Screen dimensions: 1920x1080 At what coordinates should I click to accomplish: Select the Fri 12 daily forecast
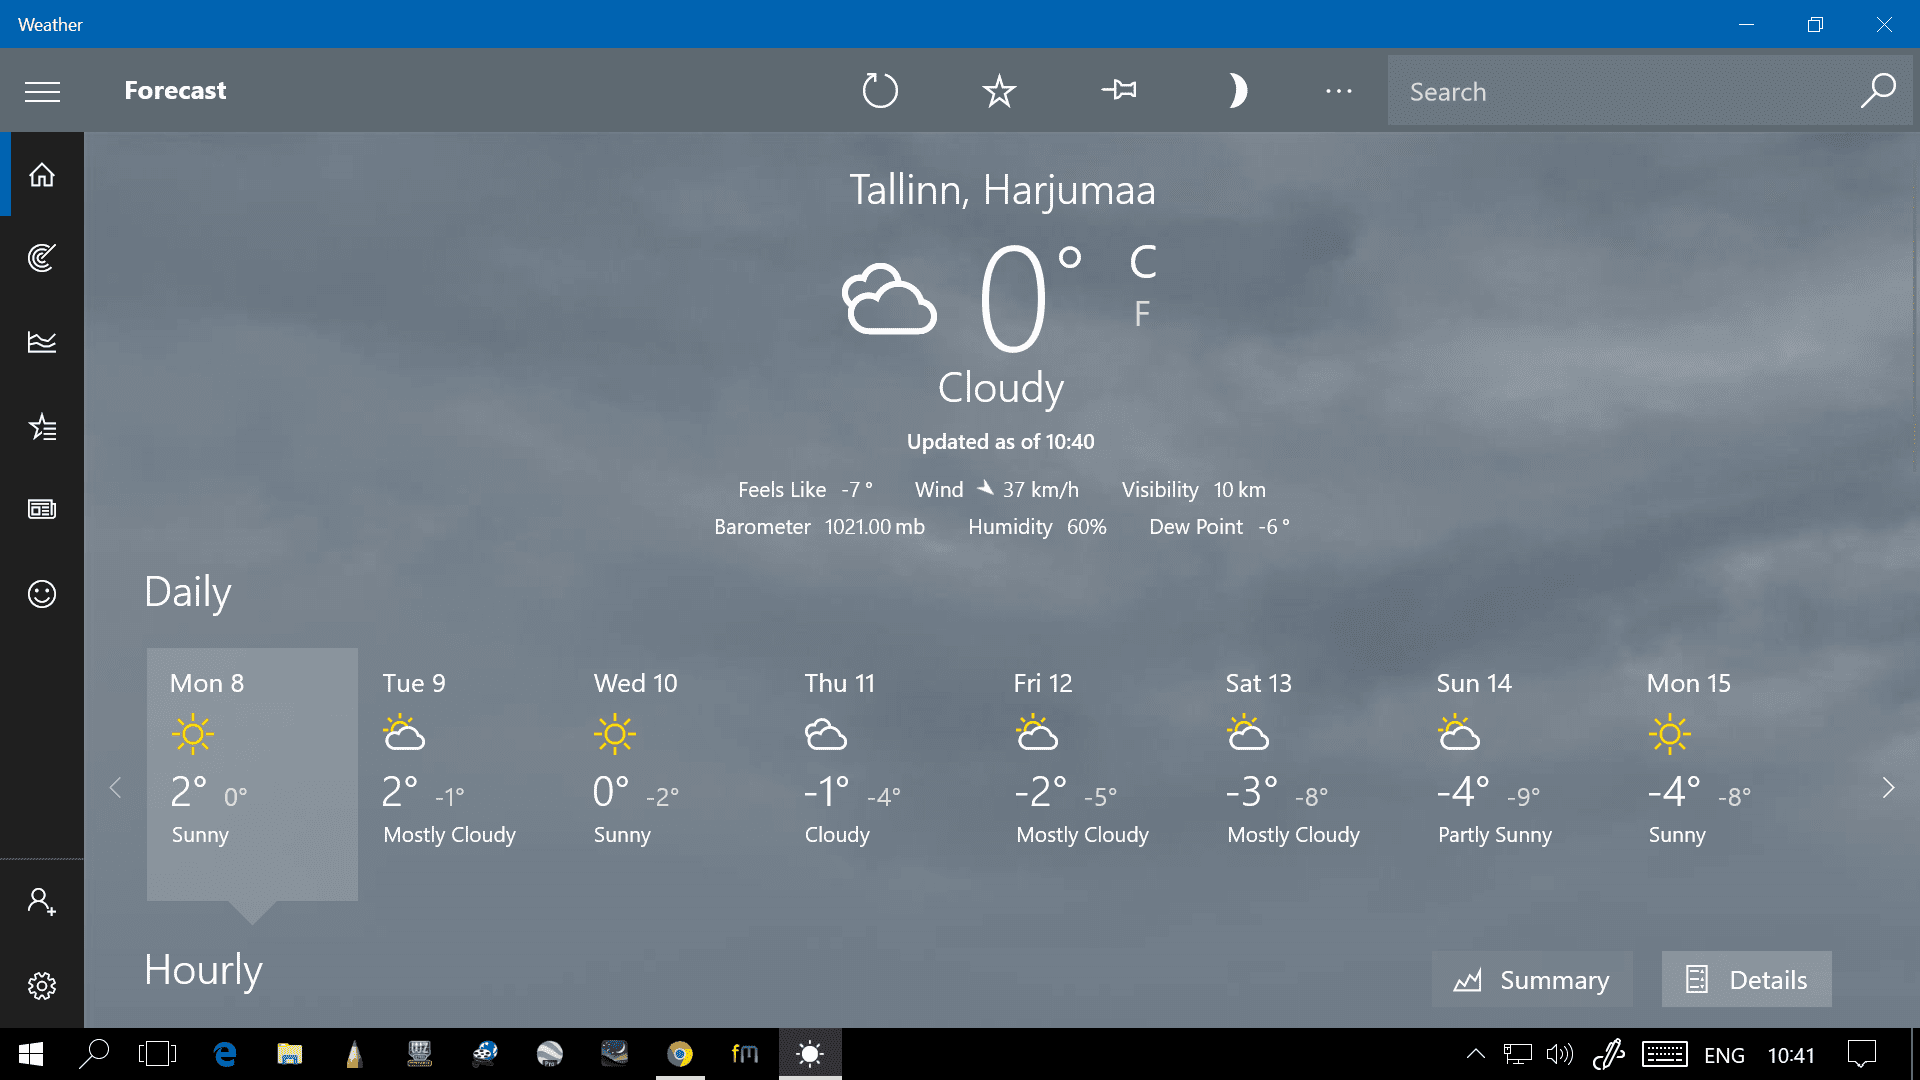(1097, 774)
